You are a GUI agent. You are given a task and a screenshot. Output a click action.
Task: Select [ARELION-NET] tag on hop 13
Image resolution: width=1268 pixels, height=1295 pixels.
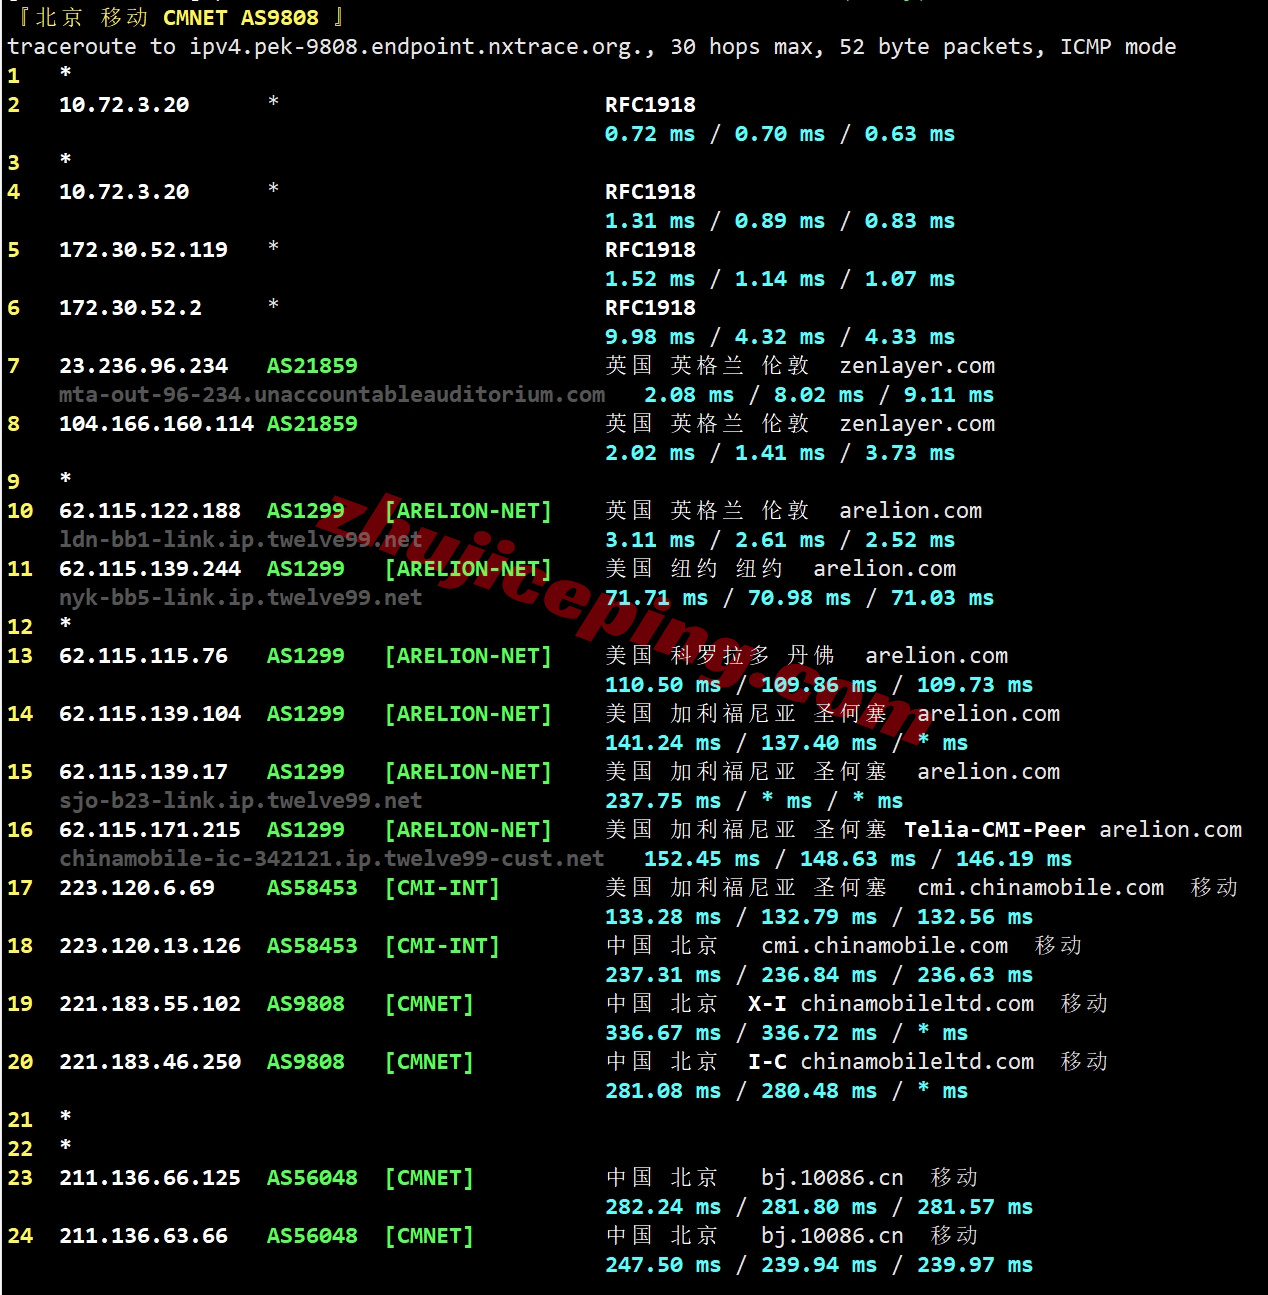[468, 656]
